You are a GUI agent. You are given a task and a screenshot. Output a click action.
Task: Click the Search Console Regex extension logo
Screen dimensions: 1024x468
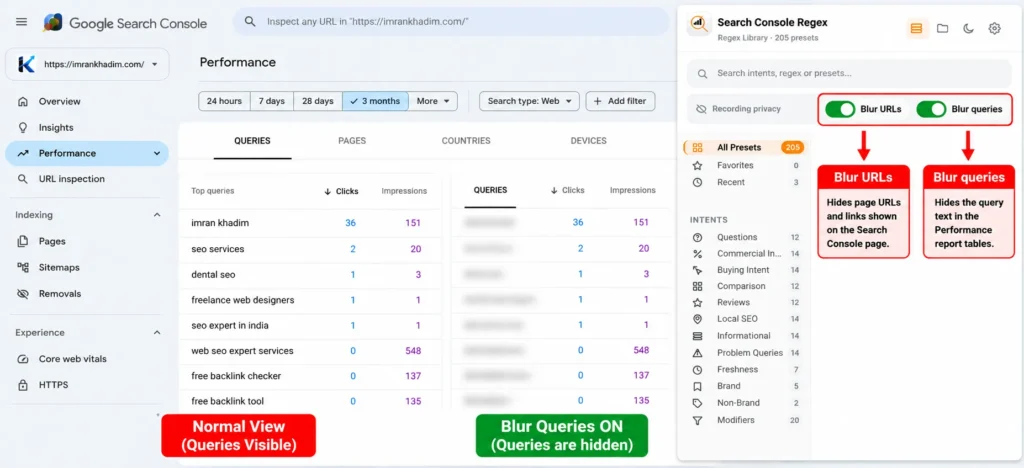(x=699, y=25)
